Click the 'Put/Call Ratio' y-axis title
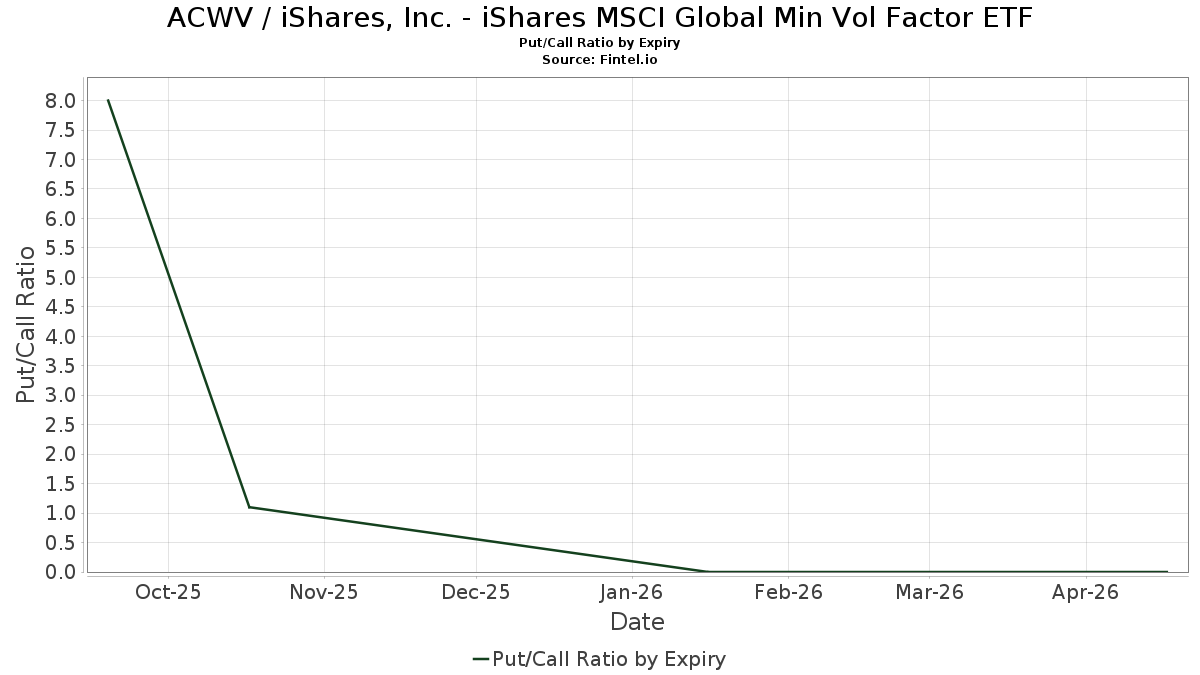The height and width of the screenshot is (675, 1200). click(25, 325)
